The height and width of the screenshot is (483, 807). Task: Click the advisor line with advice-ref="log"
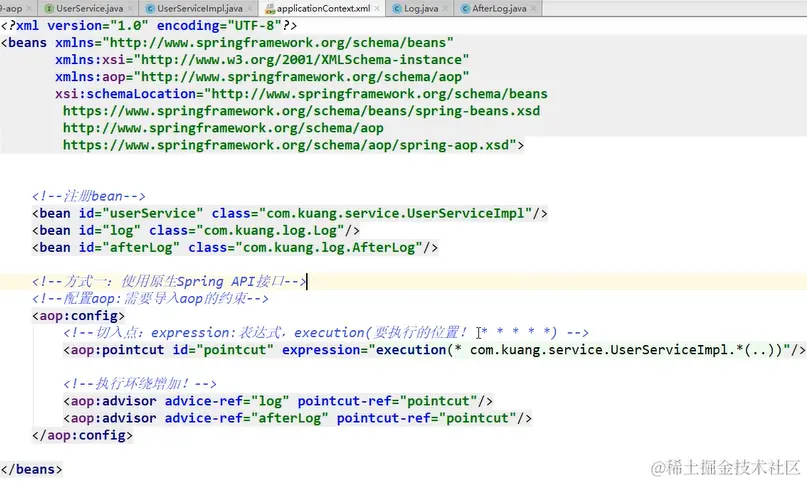point(278,401)
